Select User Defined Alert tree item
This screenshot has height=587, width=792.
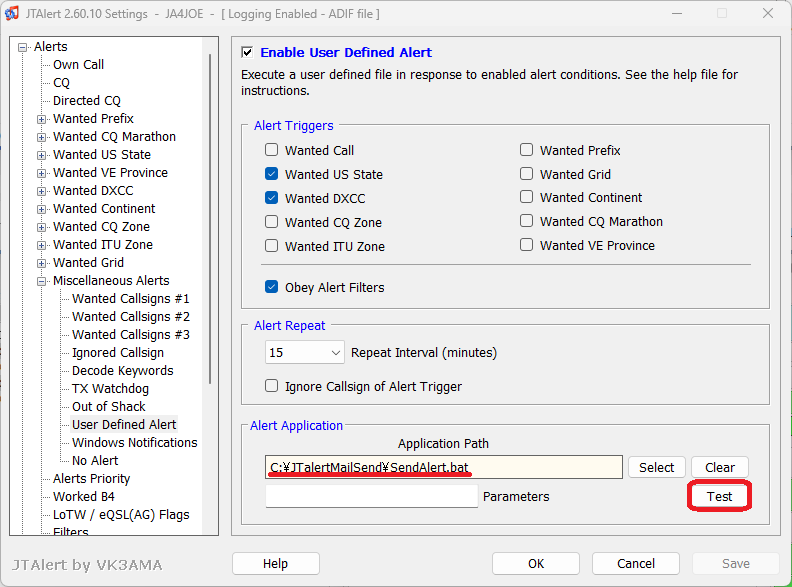(x=124, y=424)
